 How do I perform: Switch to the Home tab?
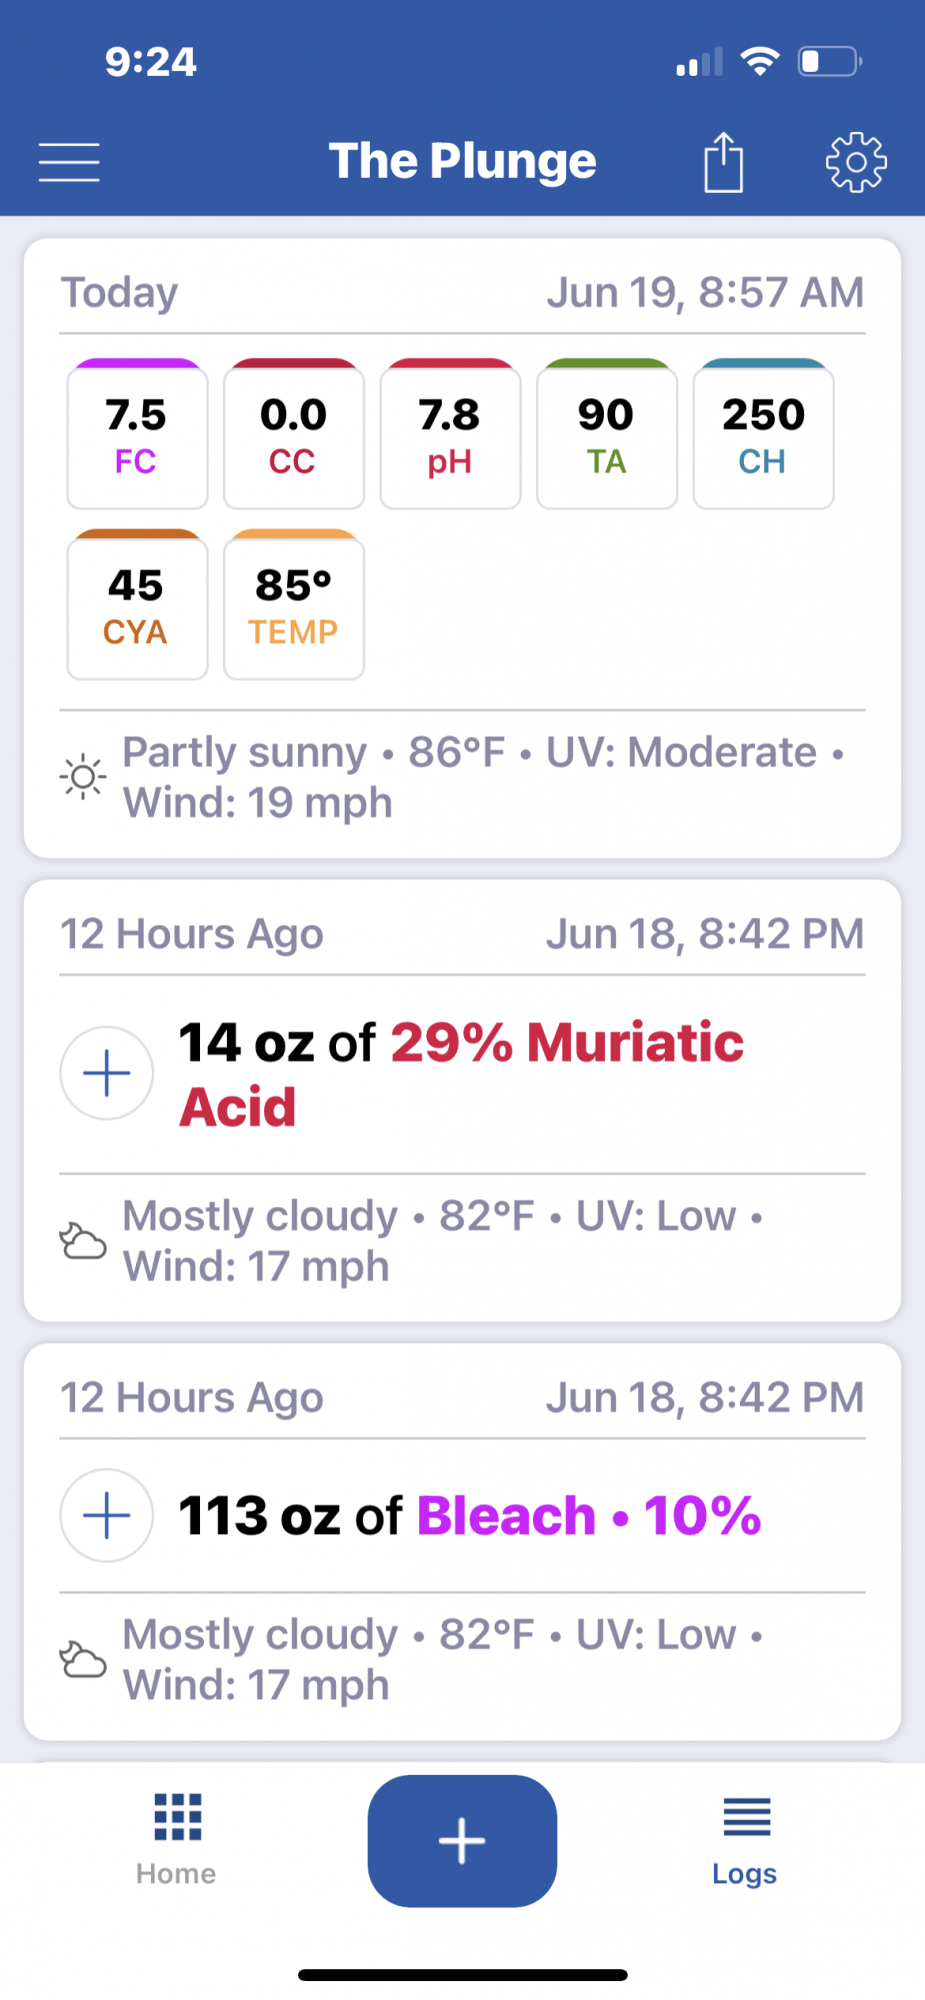click(x=177, y=1839)
